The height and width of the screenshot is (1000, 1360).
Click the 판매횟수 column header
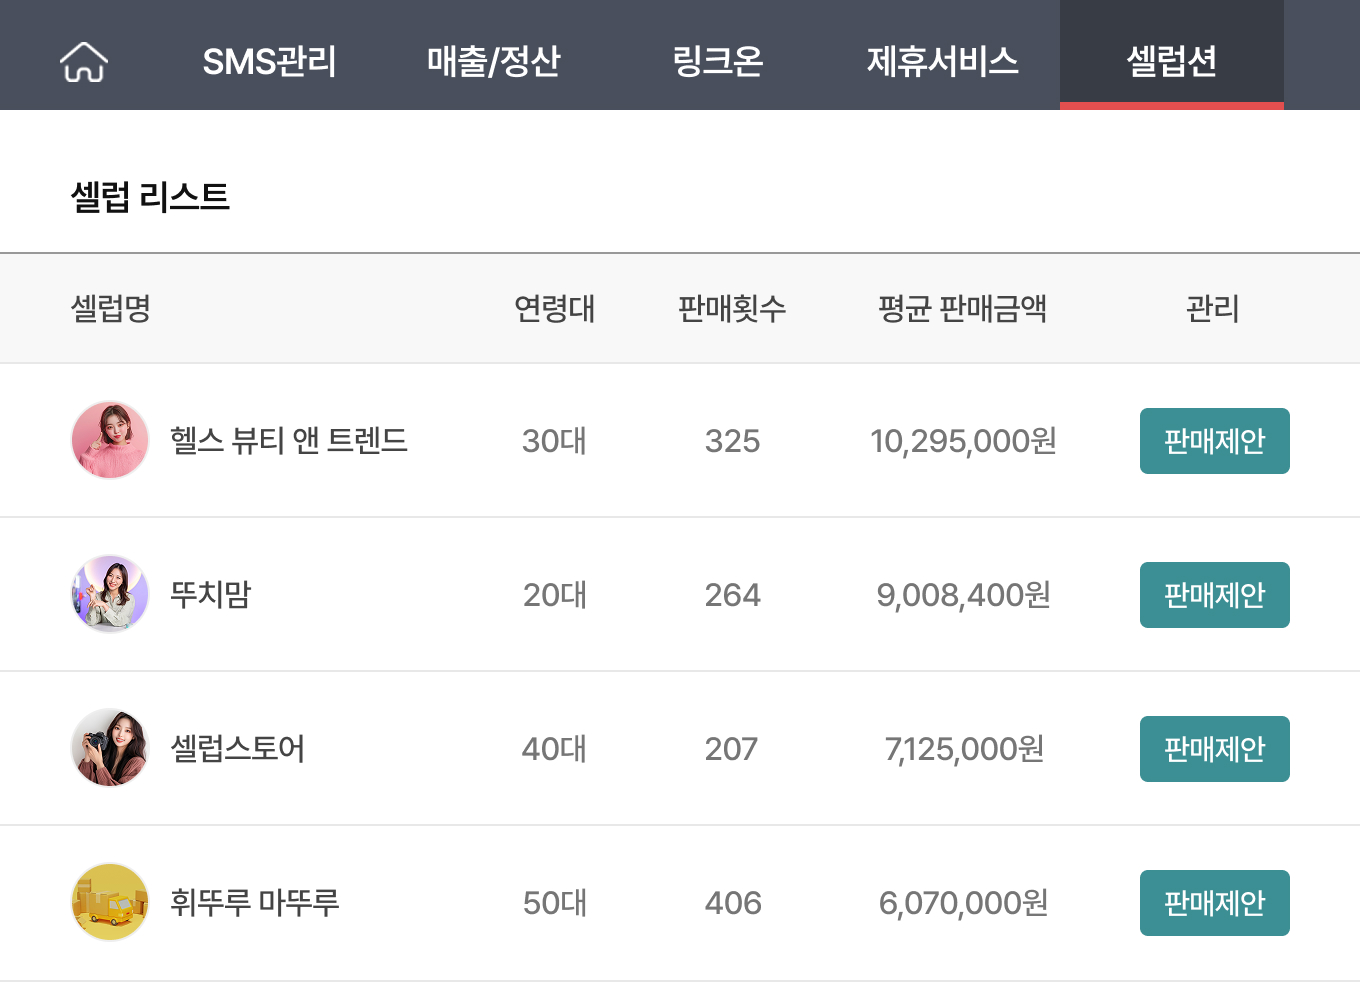click(x=732, y=309)
